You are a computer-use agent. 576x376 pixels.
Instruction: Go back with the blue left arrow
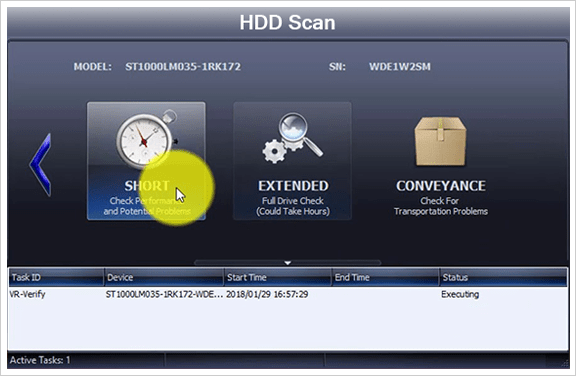point(40,164)
